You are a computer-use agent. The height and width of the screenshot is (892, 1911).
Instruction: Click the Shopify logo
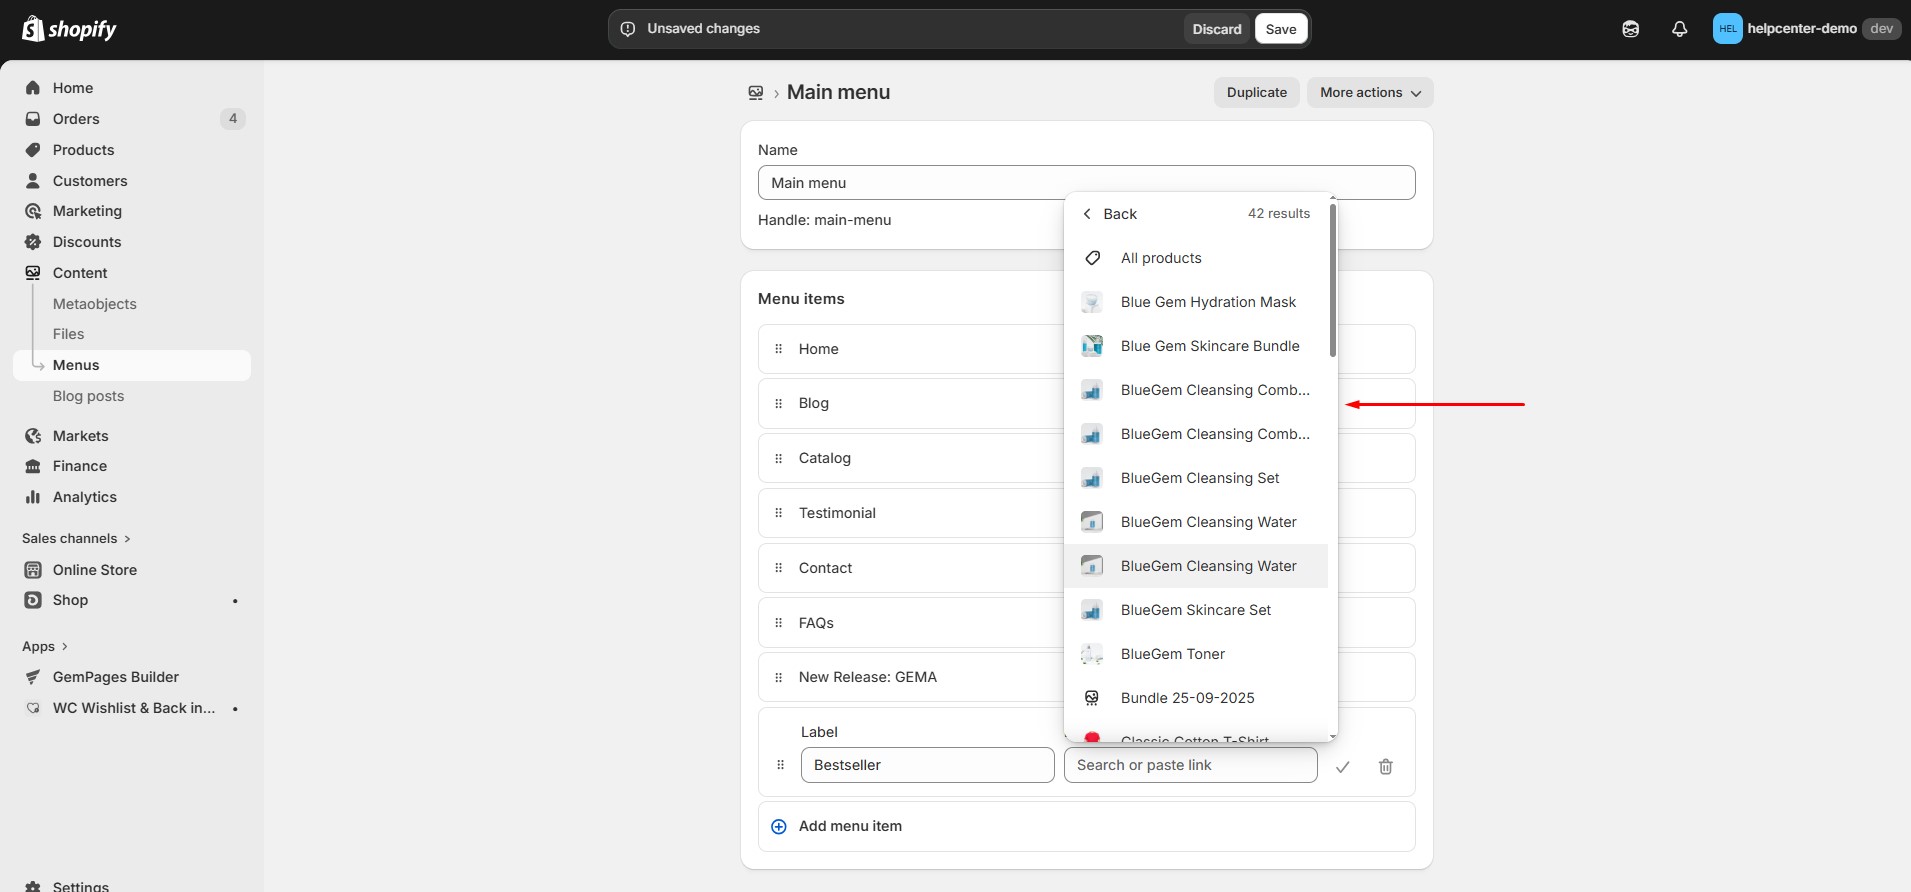pos(69,29)
